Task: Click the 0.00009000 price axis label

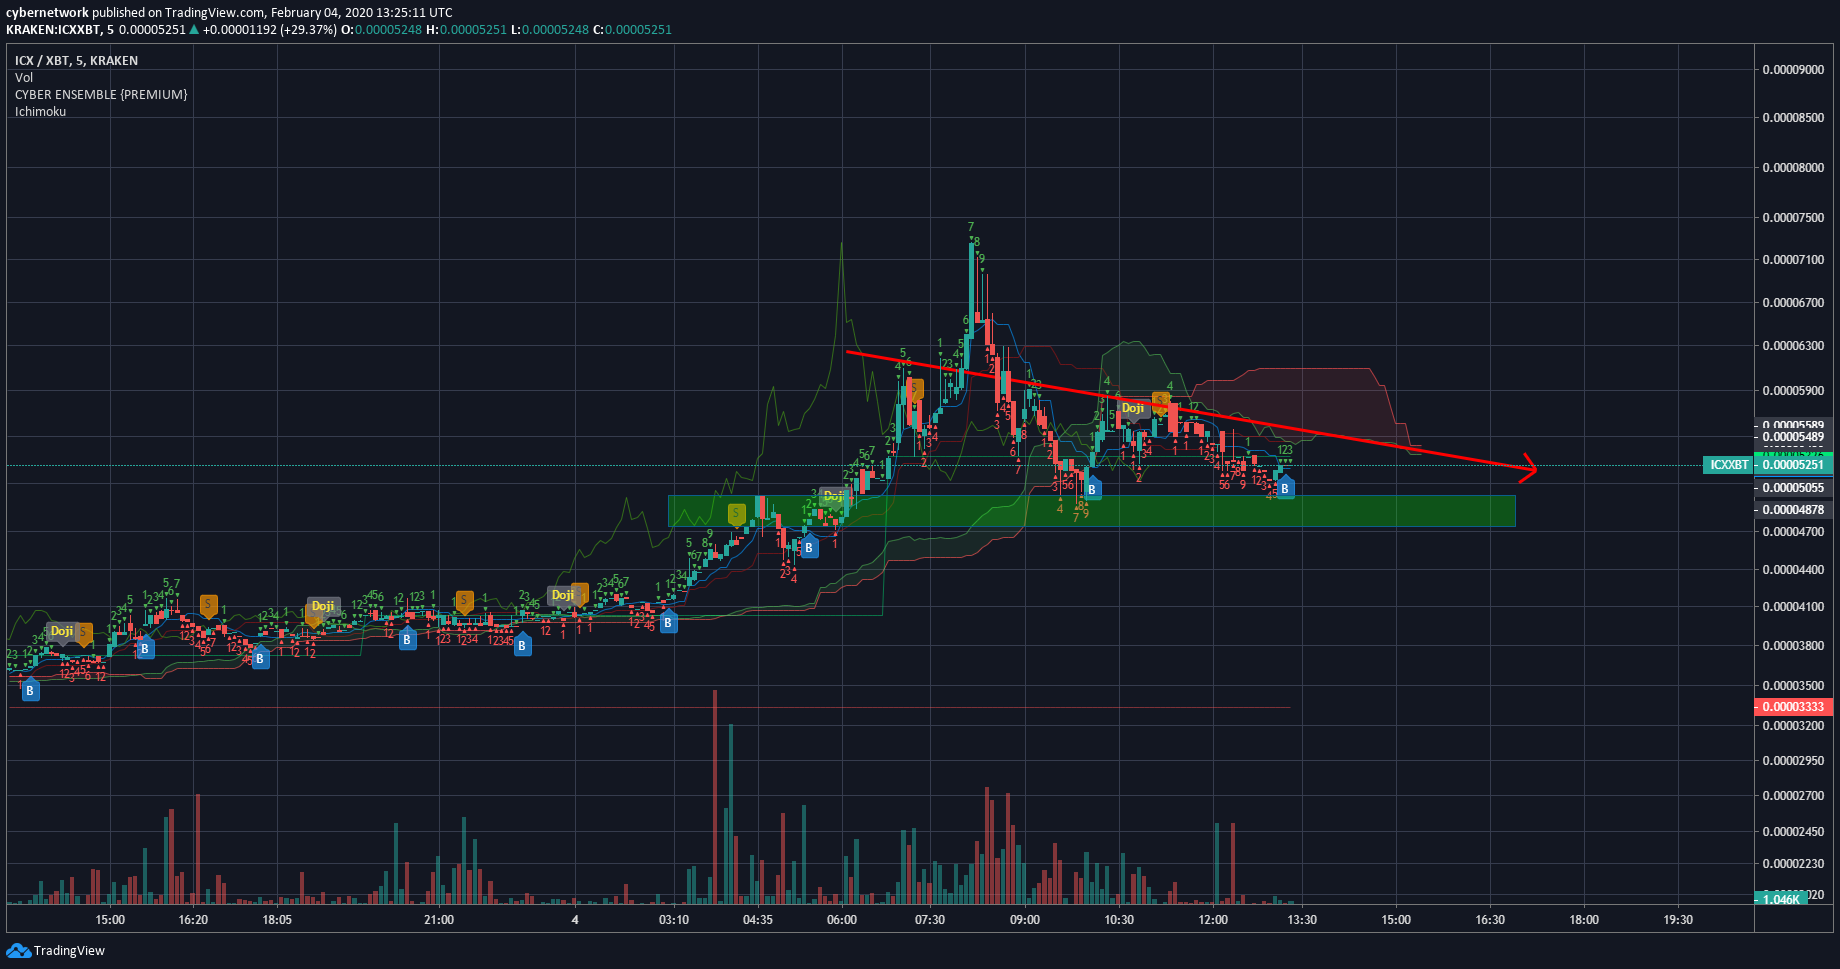Action: click(1793, 70)
